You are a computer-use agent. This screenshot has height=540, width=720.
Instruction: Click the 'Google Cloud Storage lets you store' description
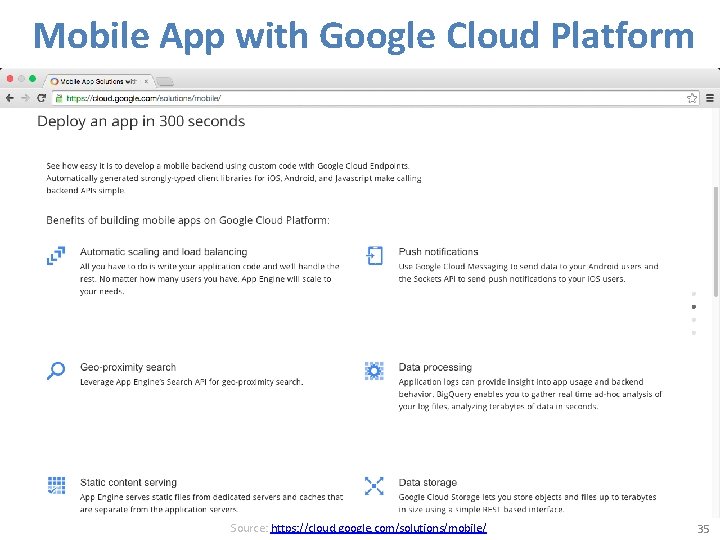coord(527,503)
